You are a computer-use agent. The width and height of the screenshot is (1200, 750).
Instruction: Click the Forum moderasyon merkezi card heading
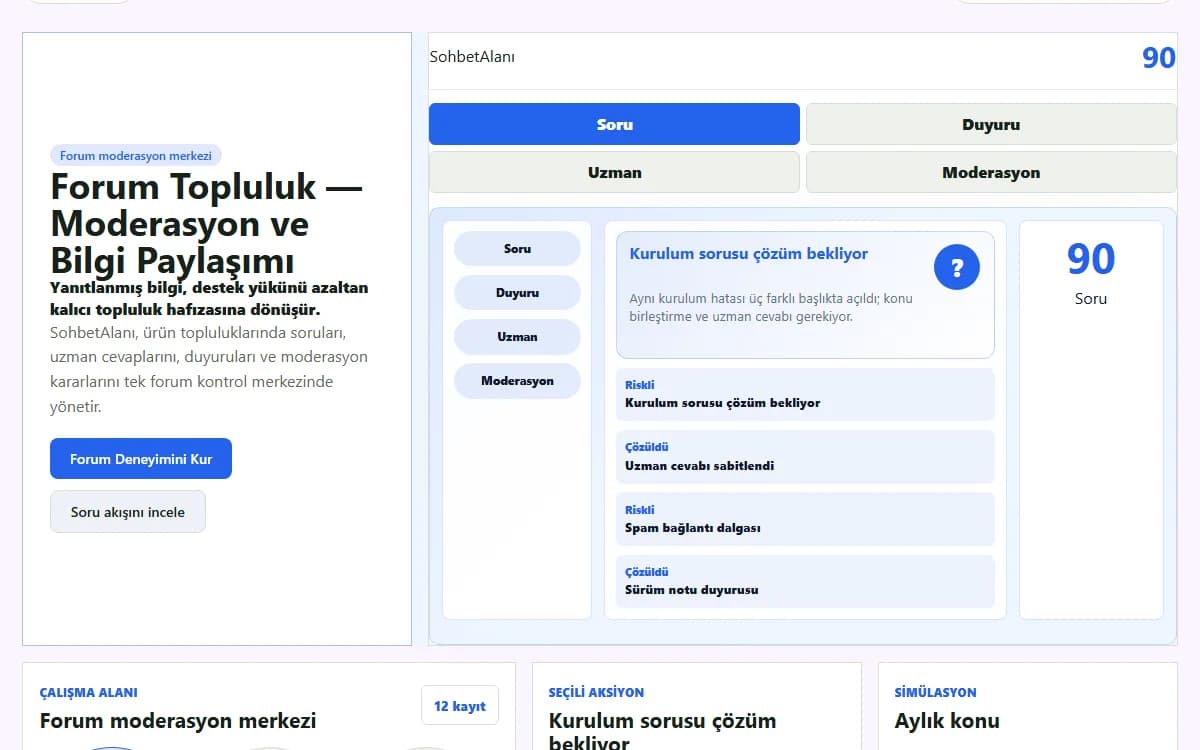click(x=178, y=721)
